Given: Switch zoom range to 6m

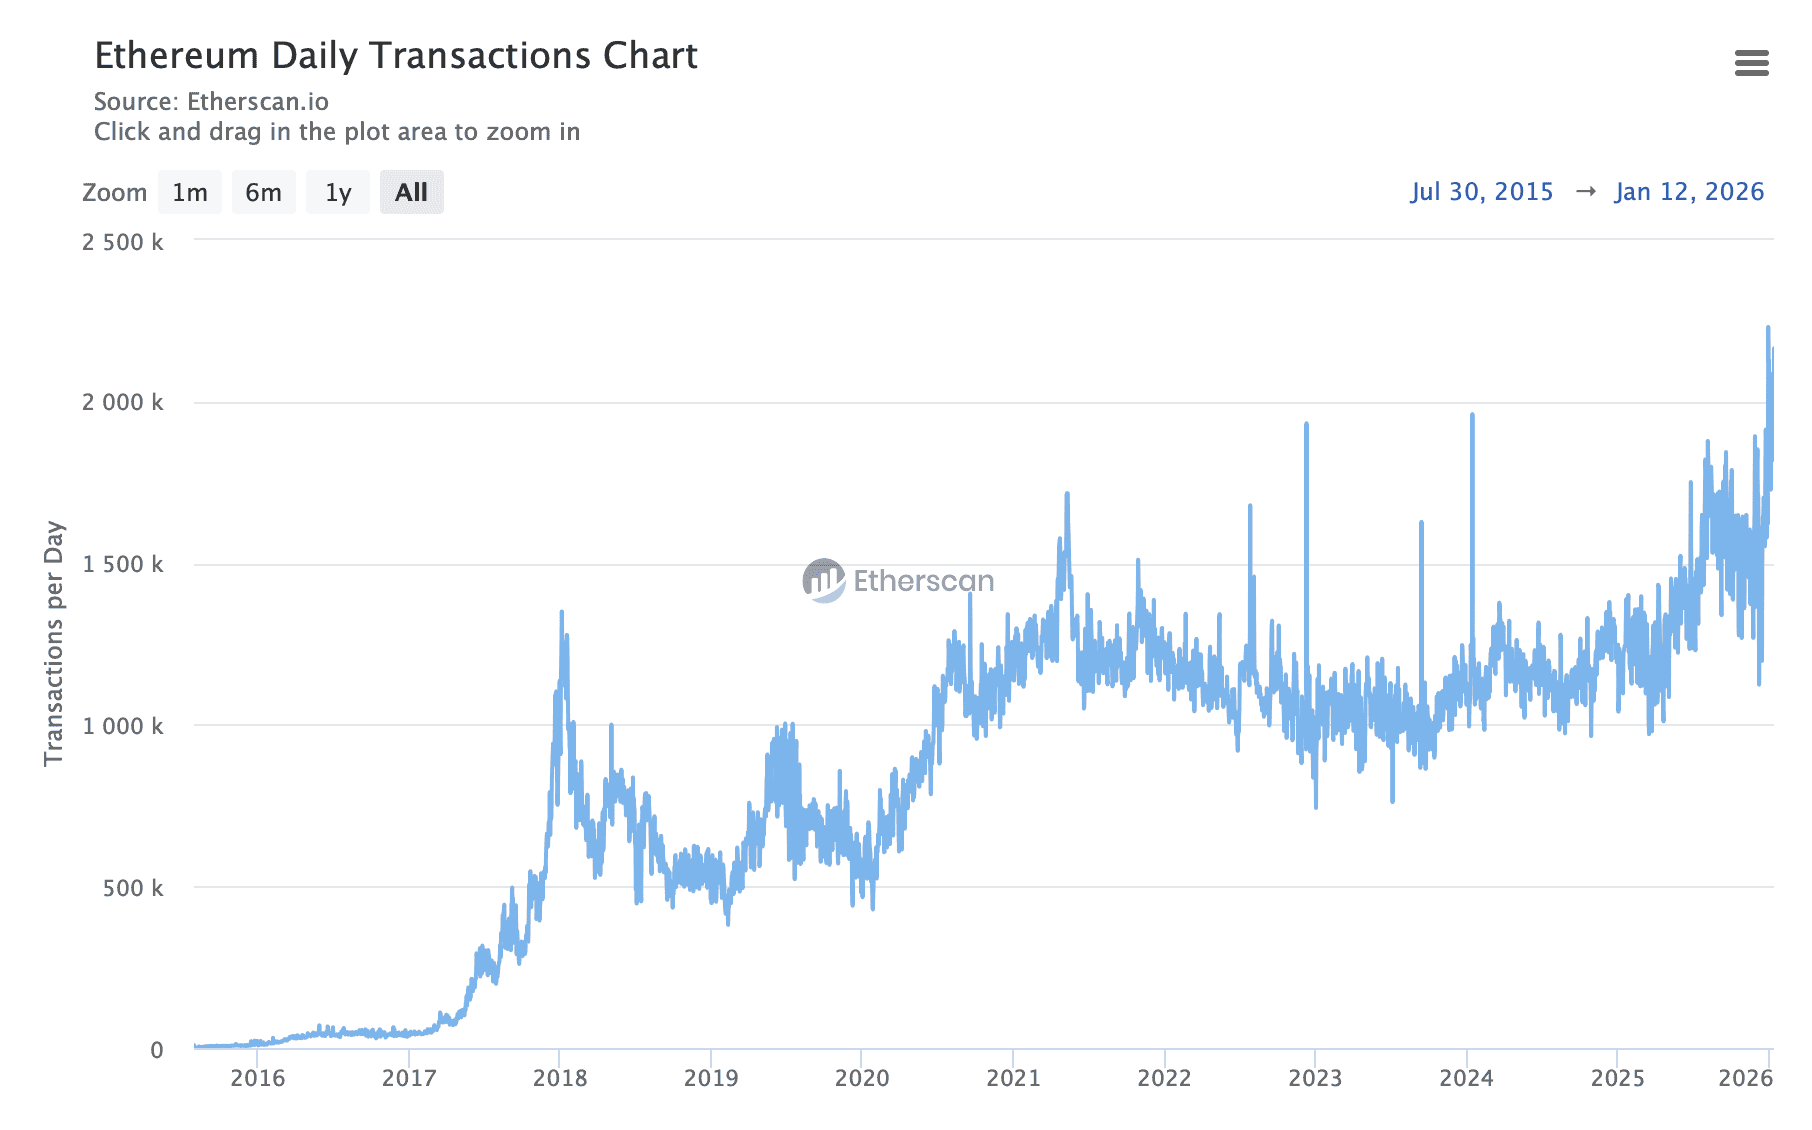Looking at the screenshot, I should coord(263,192).
